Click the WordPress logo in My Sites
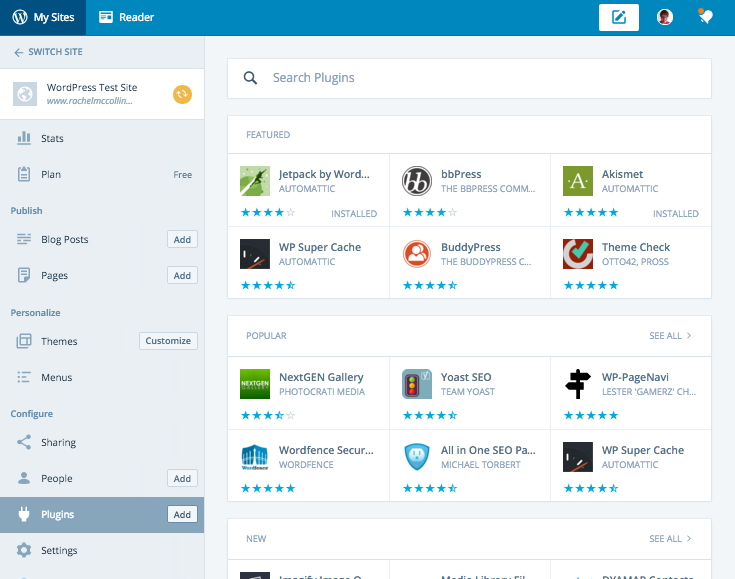 [x=20, y=17]
